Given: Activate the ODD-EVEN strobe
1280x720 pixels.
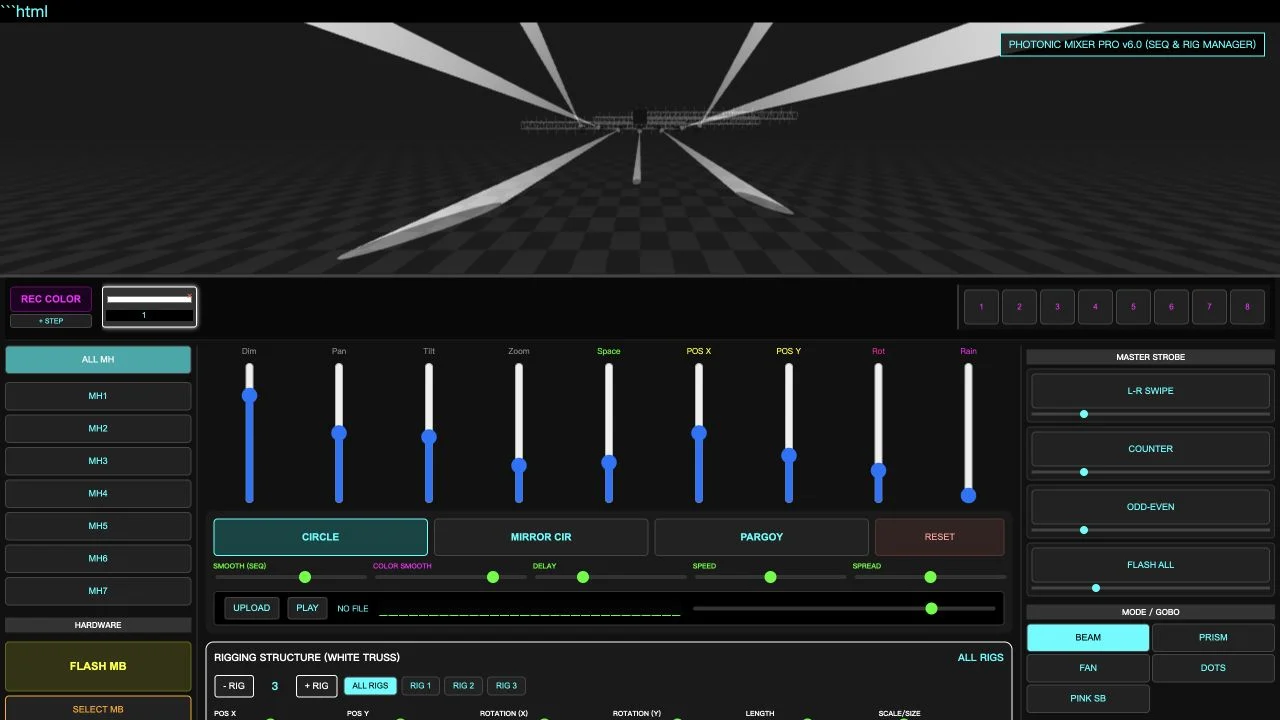Looking at the screenshot, I should pyautogui.click(x=1151, y=507).
